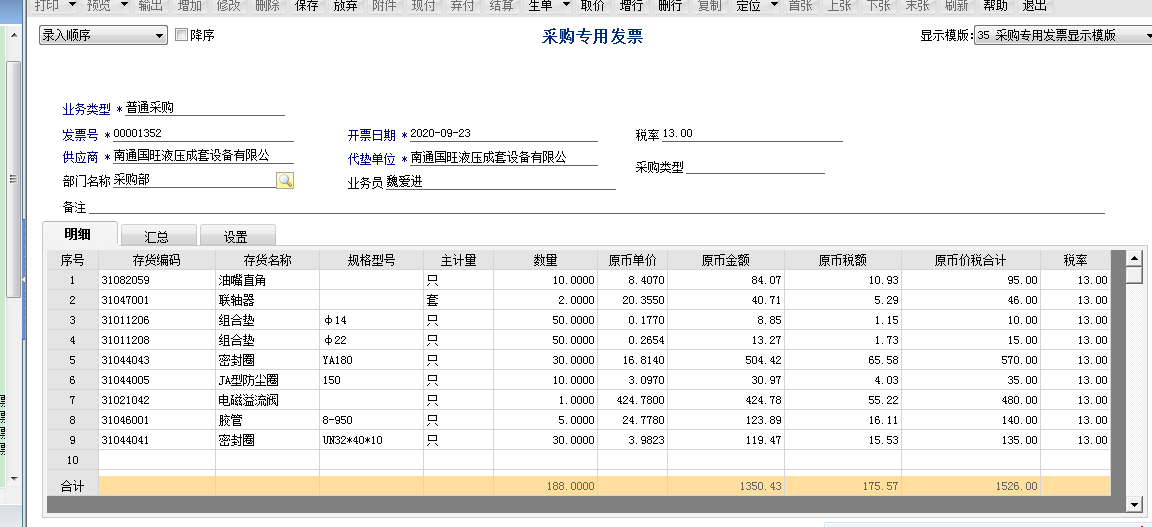The height and width of the screenshot is (527, 1152).
Task: Click the 供应商 supplier field
Action: click(x=203, y=156)
